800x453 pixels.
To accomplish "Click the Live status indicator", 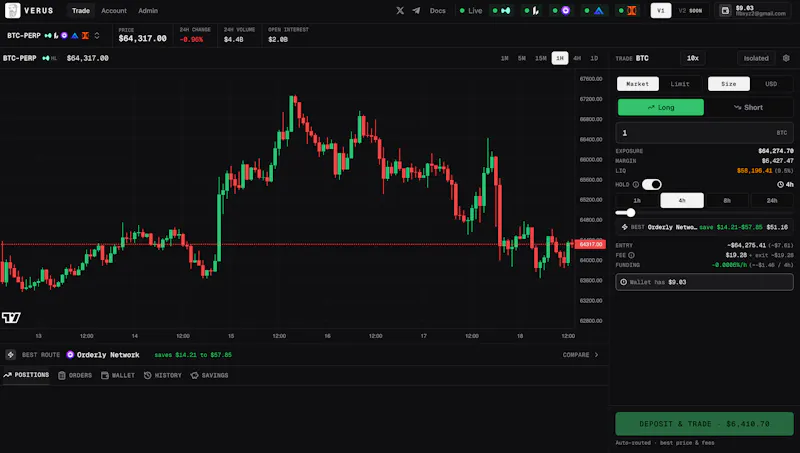I will click(x=470, y=11).
